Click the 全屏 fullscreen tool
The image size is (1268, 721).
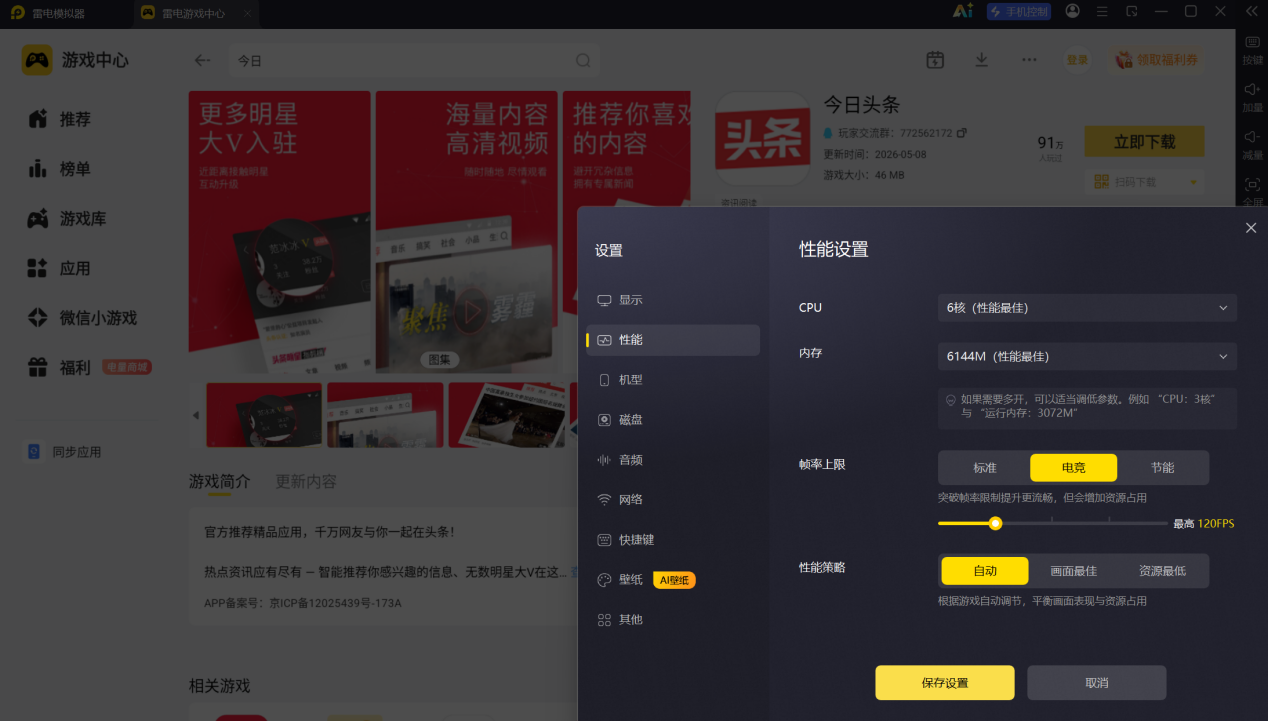[1252, 191]
